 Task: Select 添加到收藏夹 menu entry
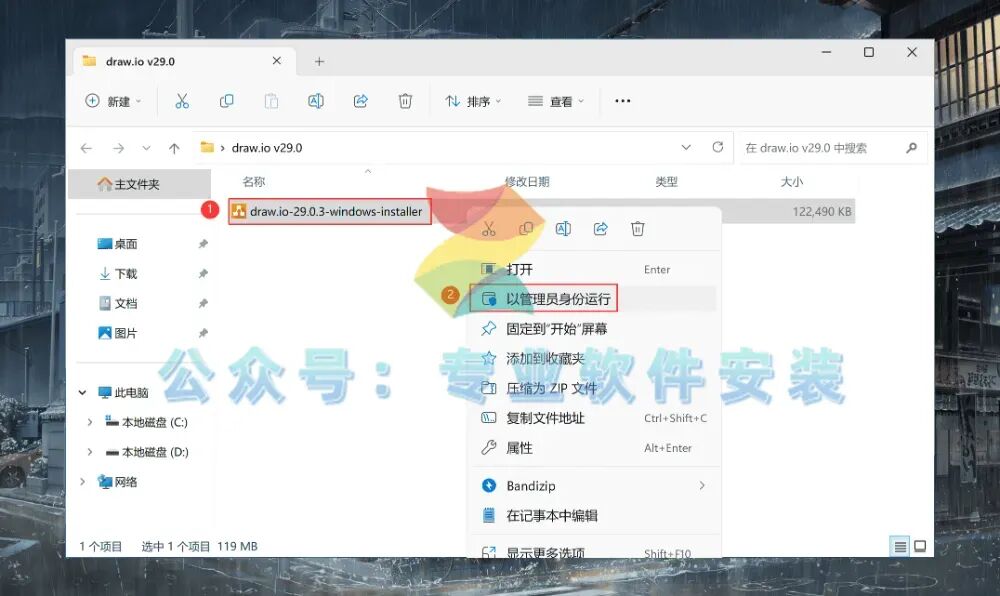(x=596, y=358)
